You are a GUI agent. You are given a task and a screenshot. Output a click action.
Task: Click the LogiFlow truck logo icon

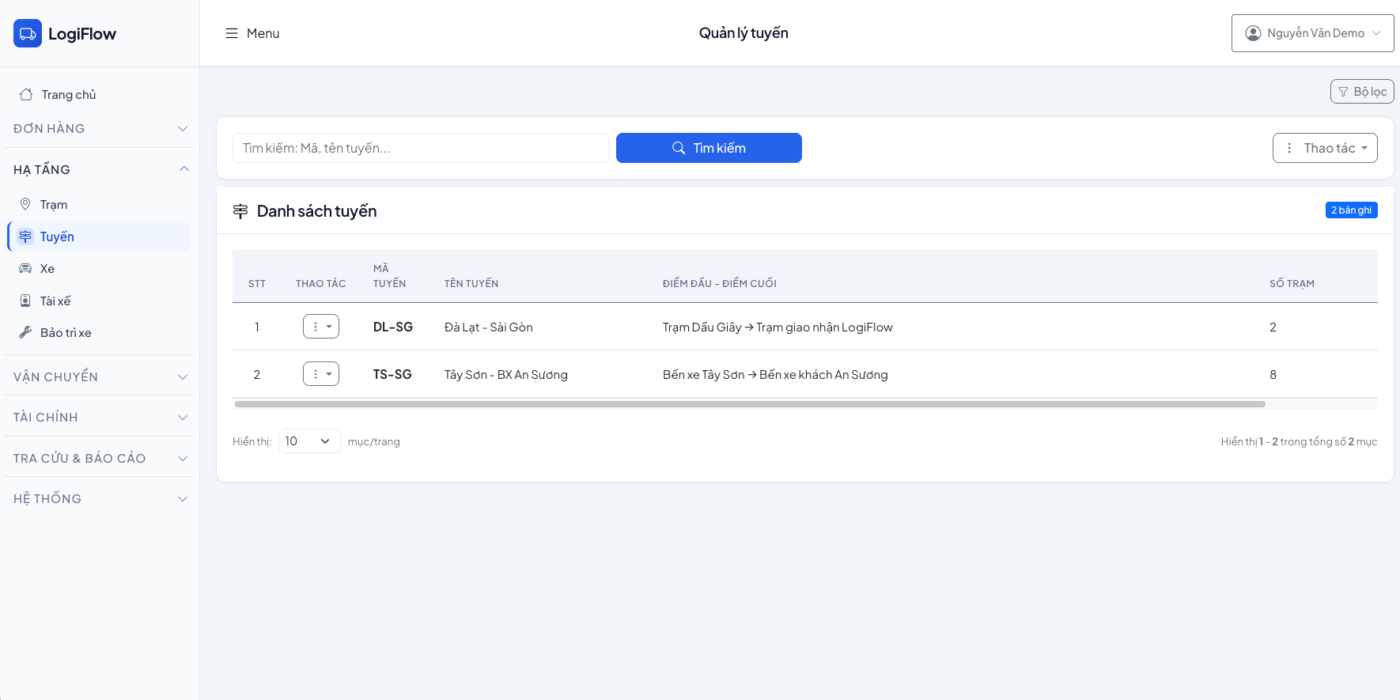click(x=27, y=33)
